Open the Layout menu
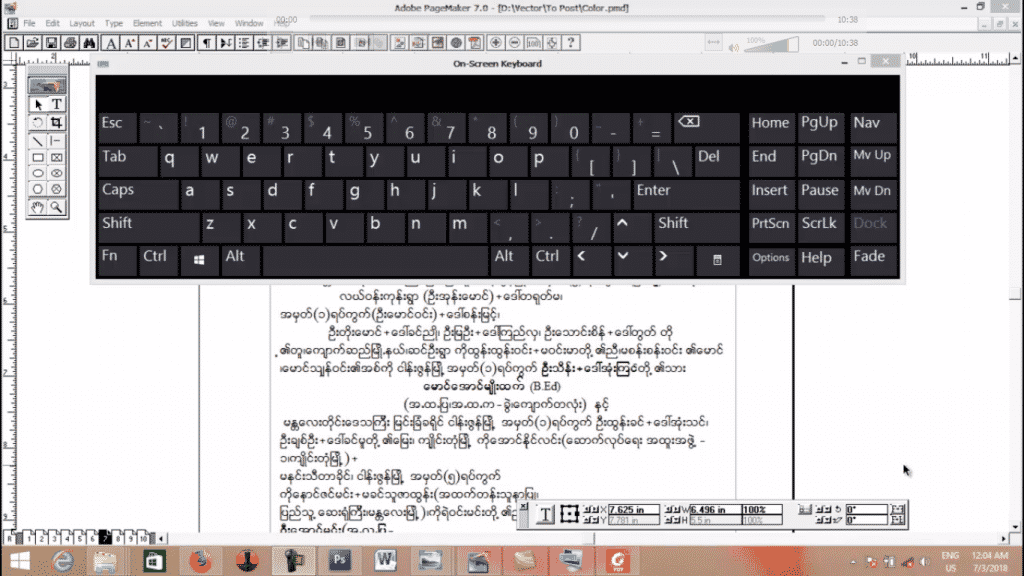1024x576 pixels. pyautogui.click(x=82, y=23)
